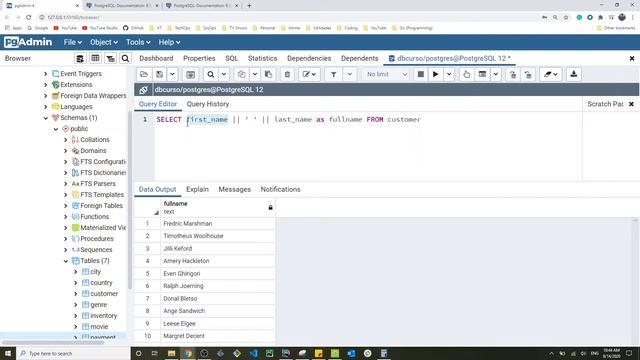The image size is (640, 360).
Task: Click the SQL query text in editor
Action: coord(288,120)
